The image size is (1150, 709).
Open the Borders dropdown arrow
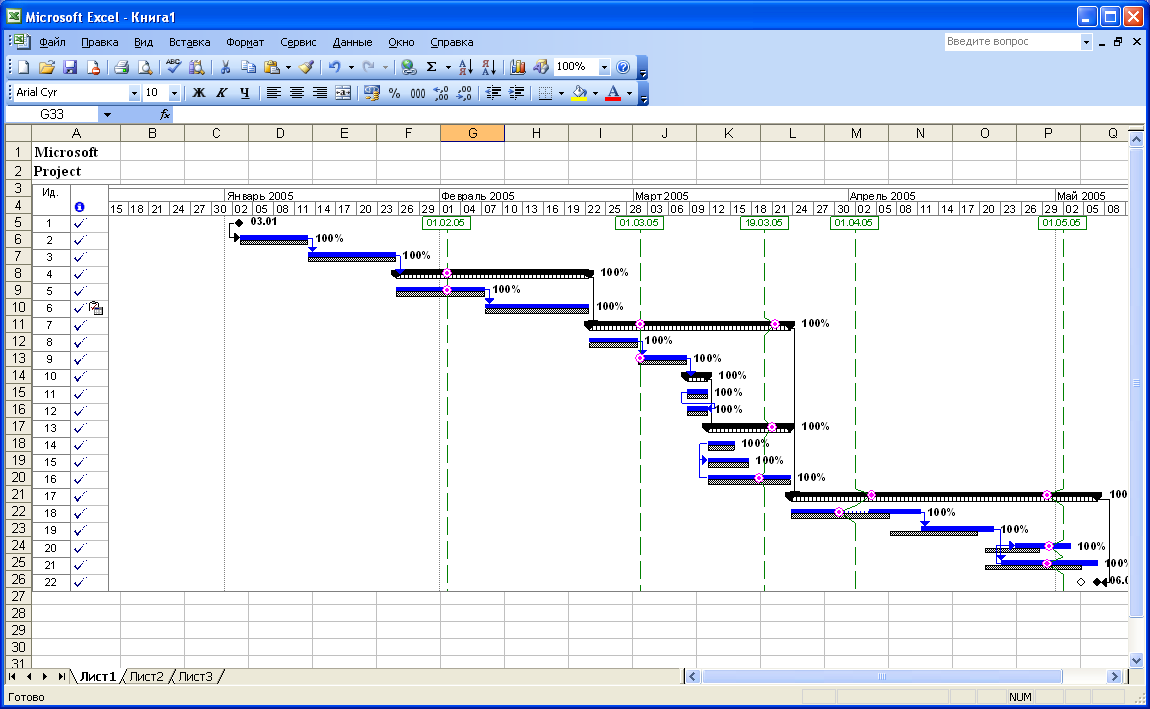coord(561,93)
